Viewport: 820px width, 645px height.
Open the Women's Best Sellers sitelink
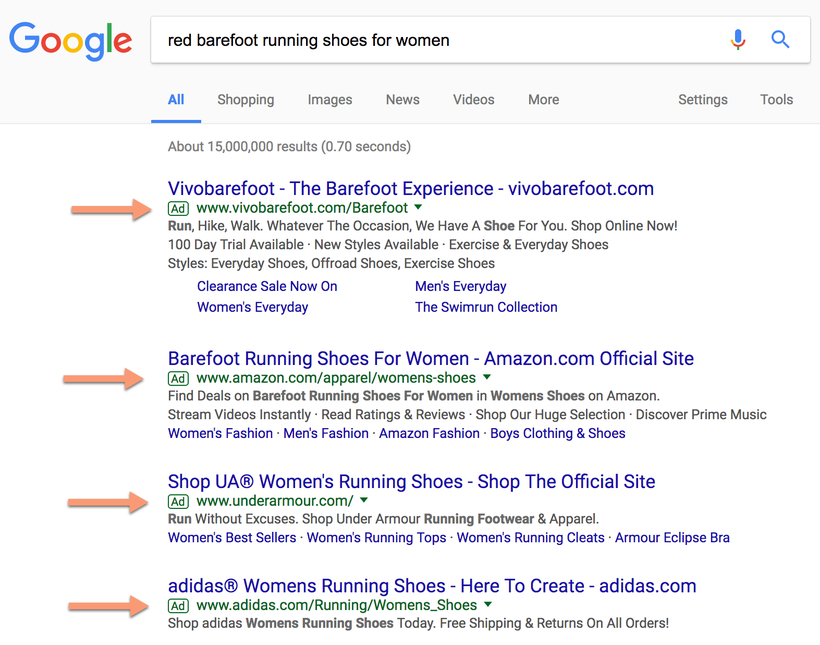click(x=232, y=537)
